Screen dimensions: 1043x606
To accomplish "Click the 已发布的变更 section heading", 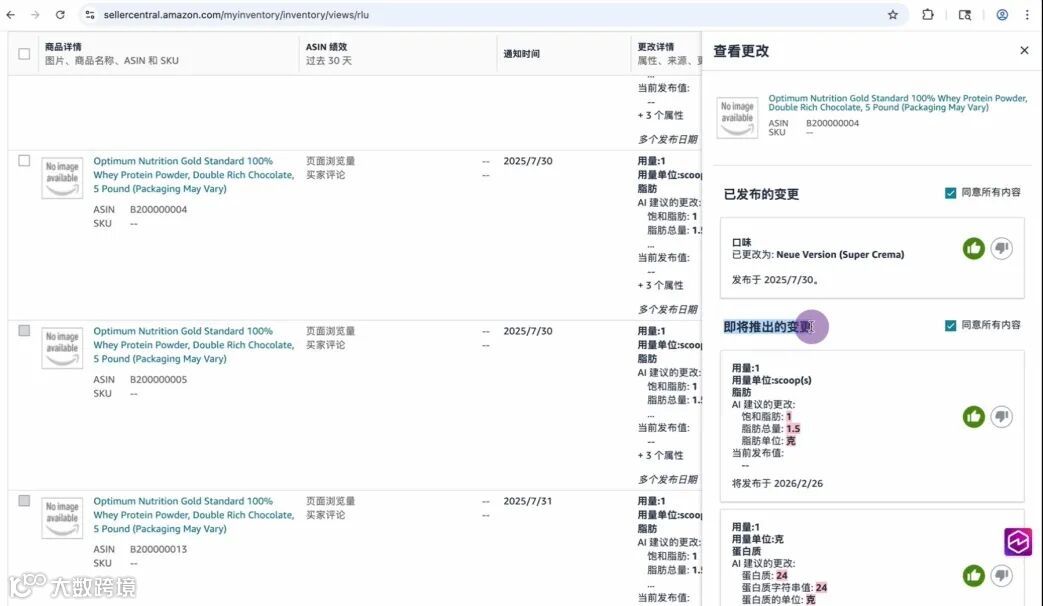I will (x=761, y=194).
